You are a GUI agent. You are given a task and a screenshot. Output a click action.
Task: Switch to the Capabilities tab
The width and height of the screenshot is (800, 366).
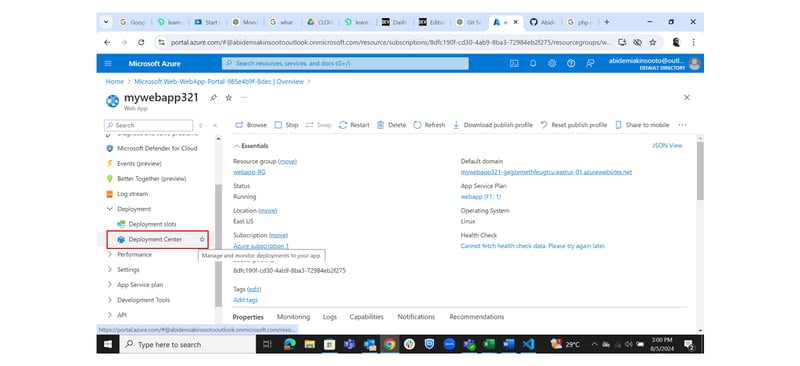coord(366,317)
